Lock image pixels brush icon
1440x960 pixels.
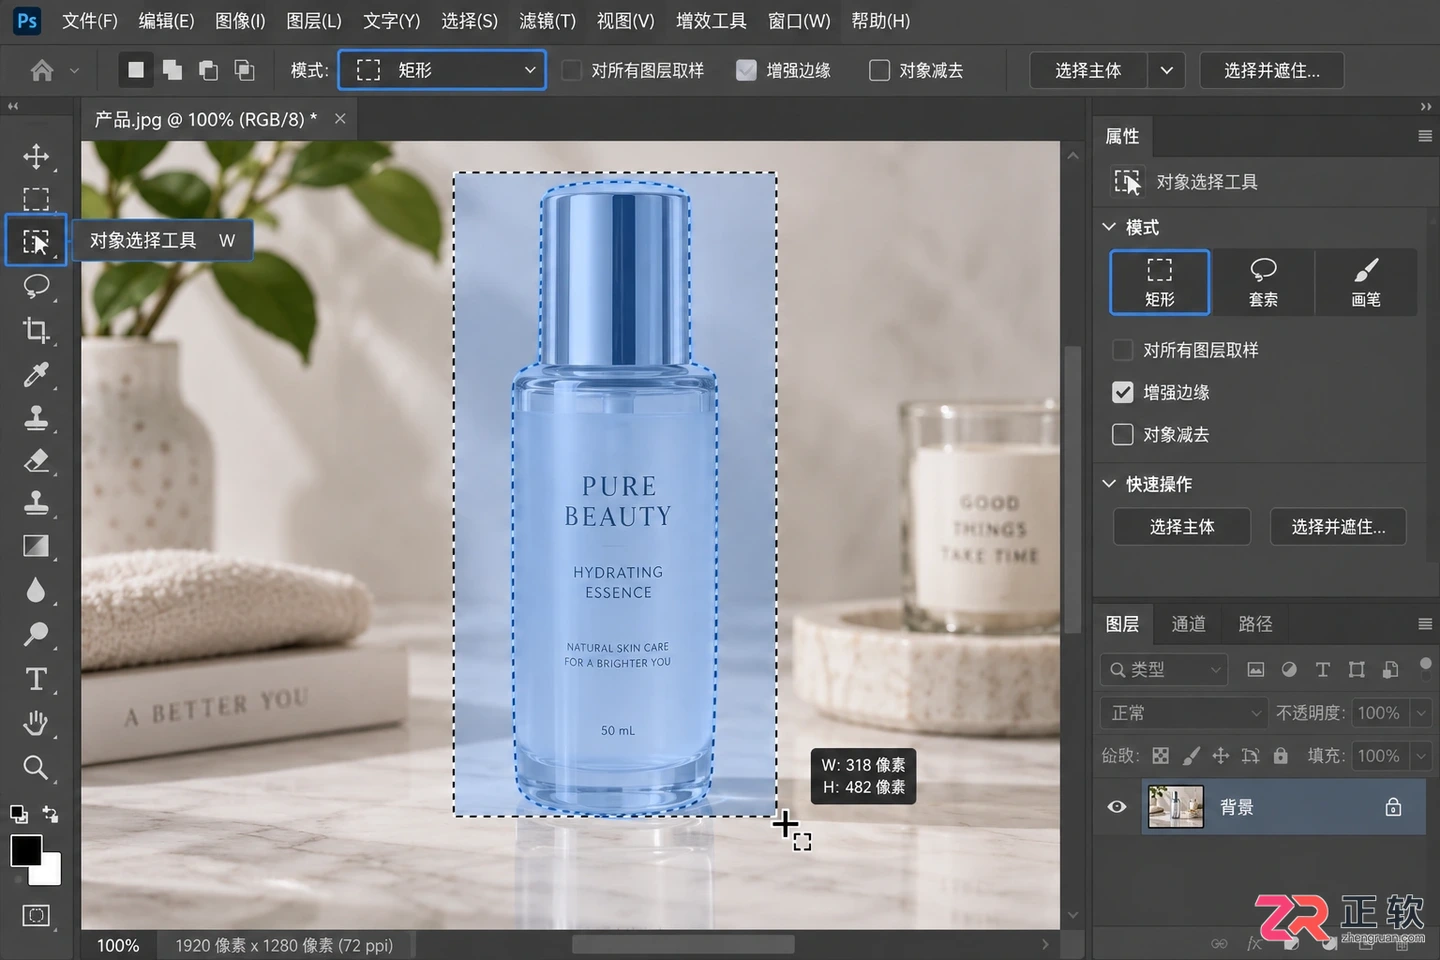pyautogui.click(x=1191, y=756)
